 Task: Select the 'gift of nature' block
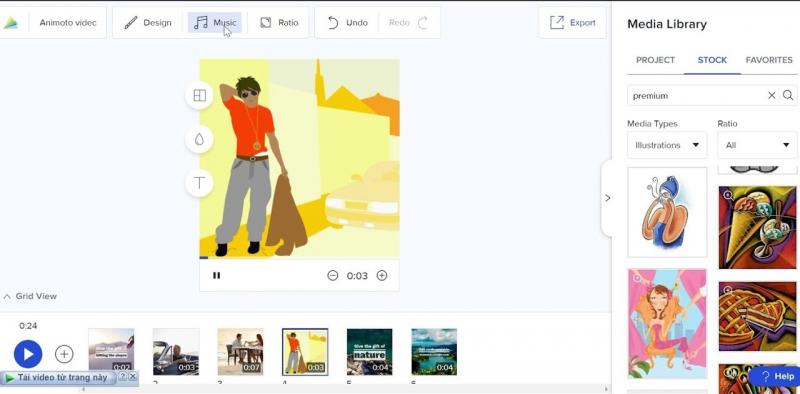[x=370, y=352]
